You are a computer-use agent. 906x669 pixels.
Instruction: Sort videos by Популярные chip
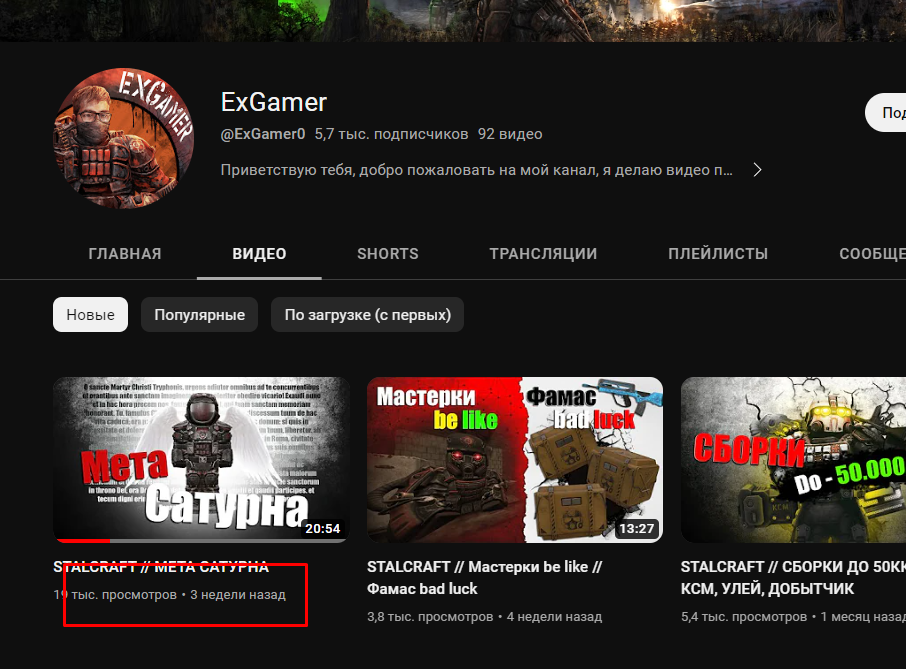(x=199, y=315)
